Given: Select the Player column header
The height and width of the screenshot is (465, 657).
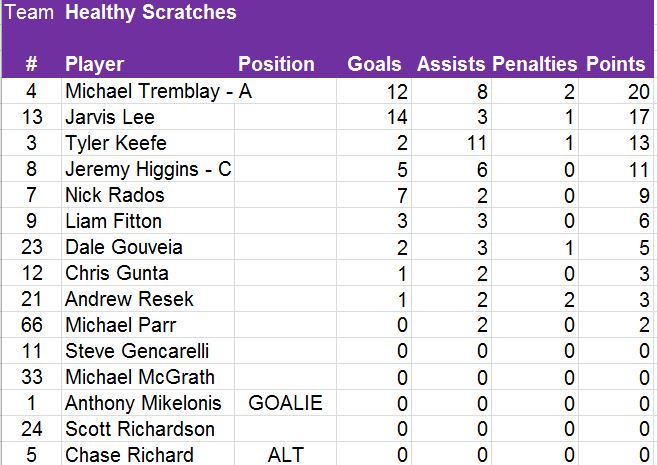Looking at the screenshot, I should click(x=94, y=64).
